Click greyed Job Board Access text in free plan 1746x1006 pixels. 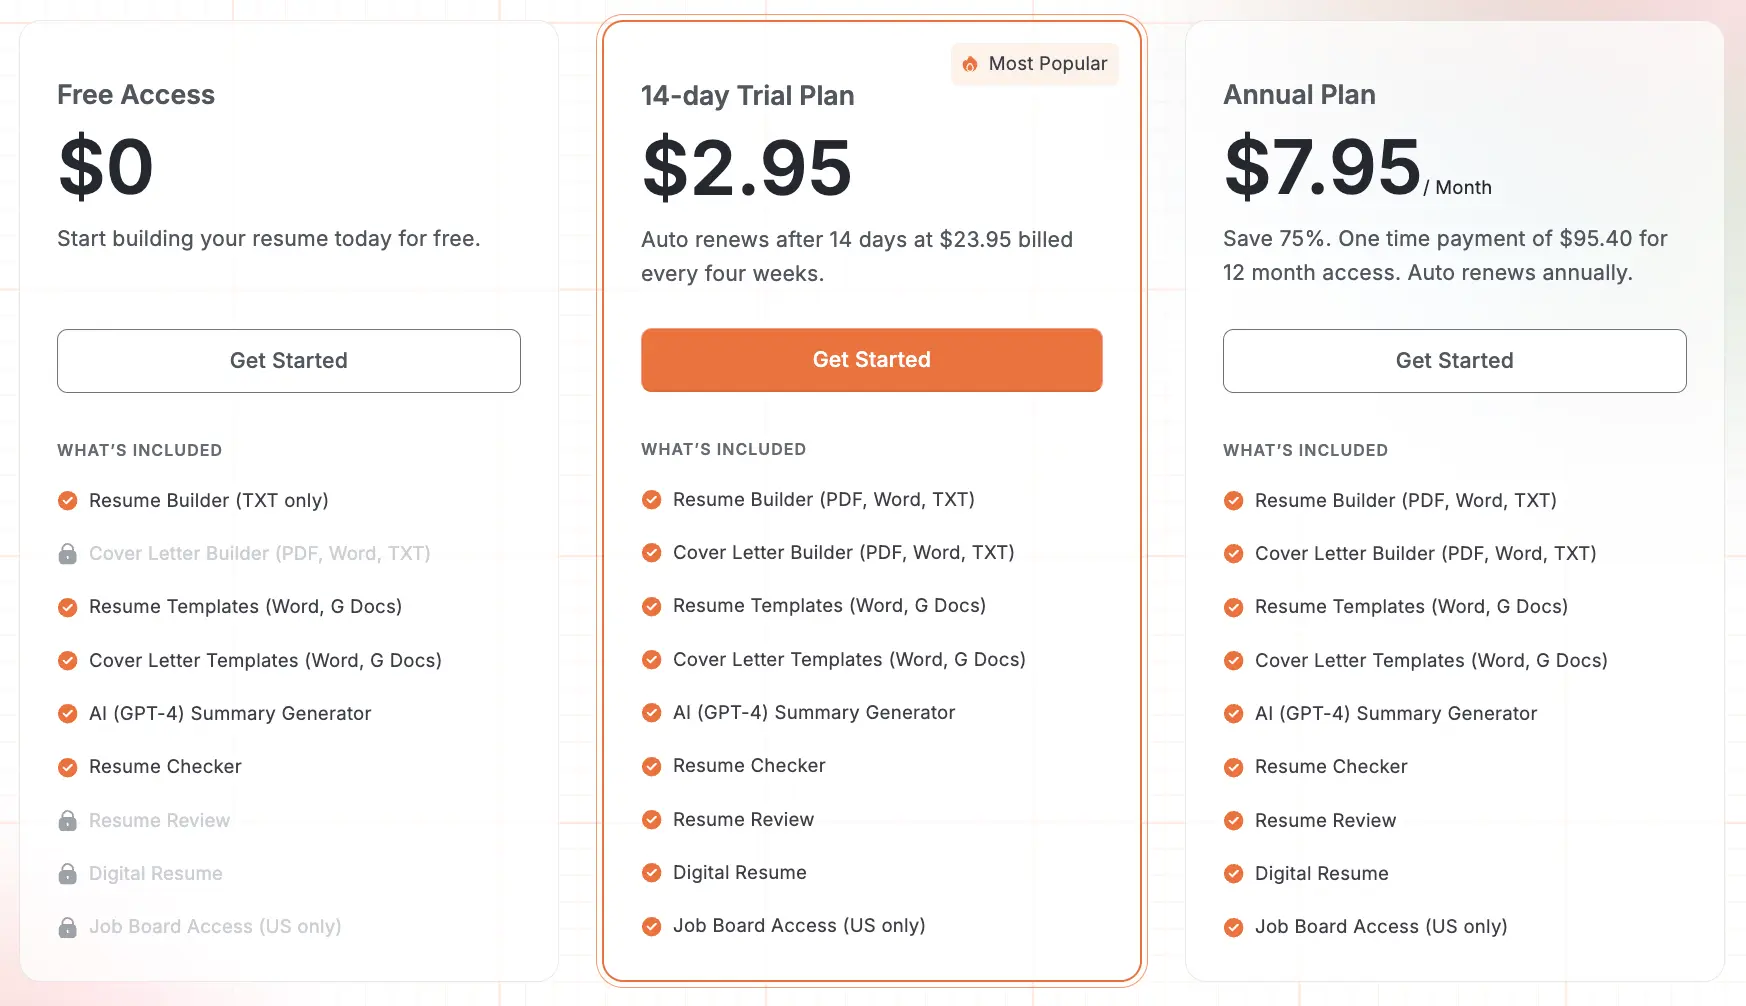point(215,927)
